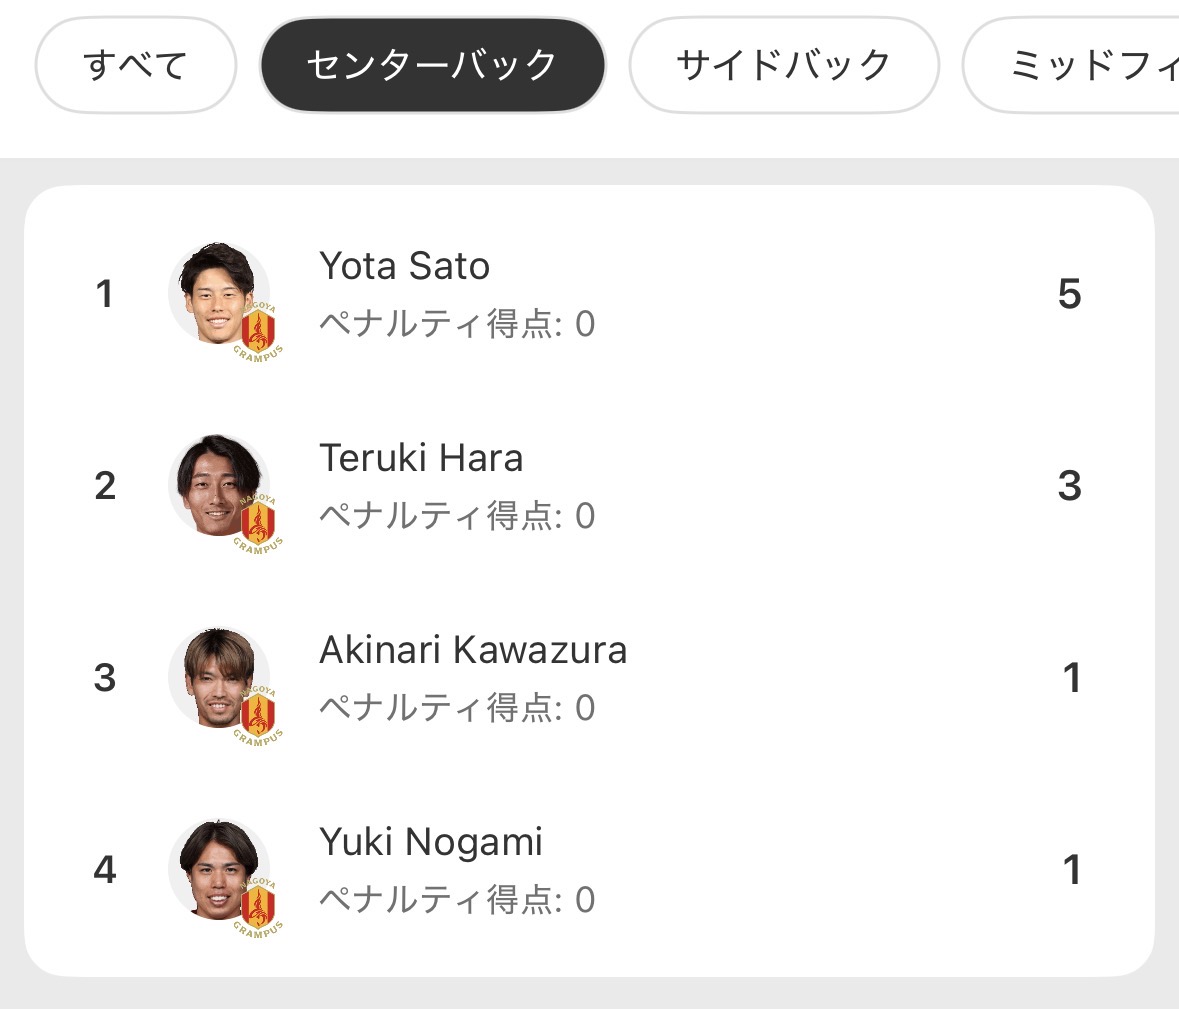Open Yota Sato's name link

tap(404, 266)
